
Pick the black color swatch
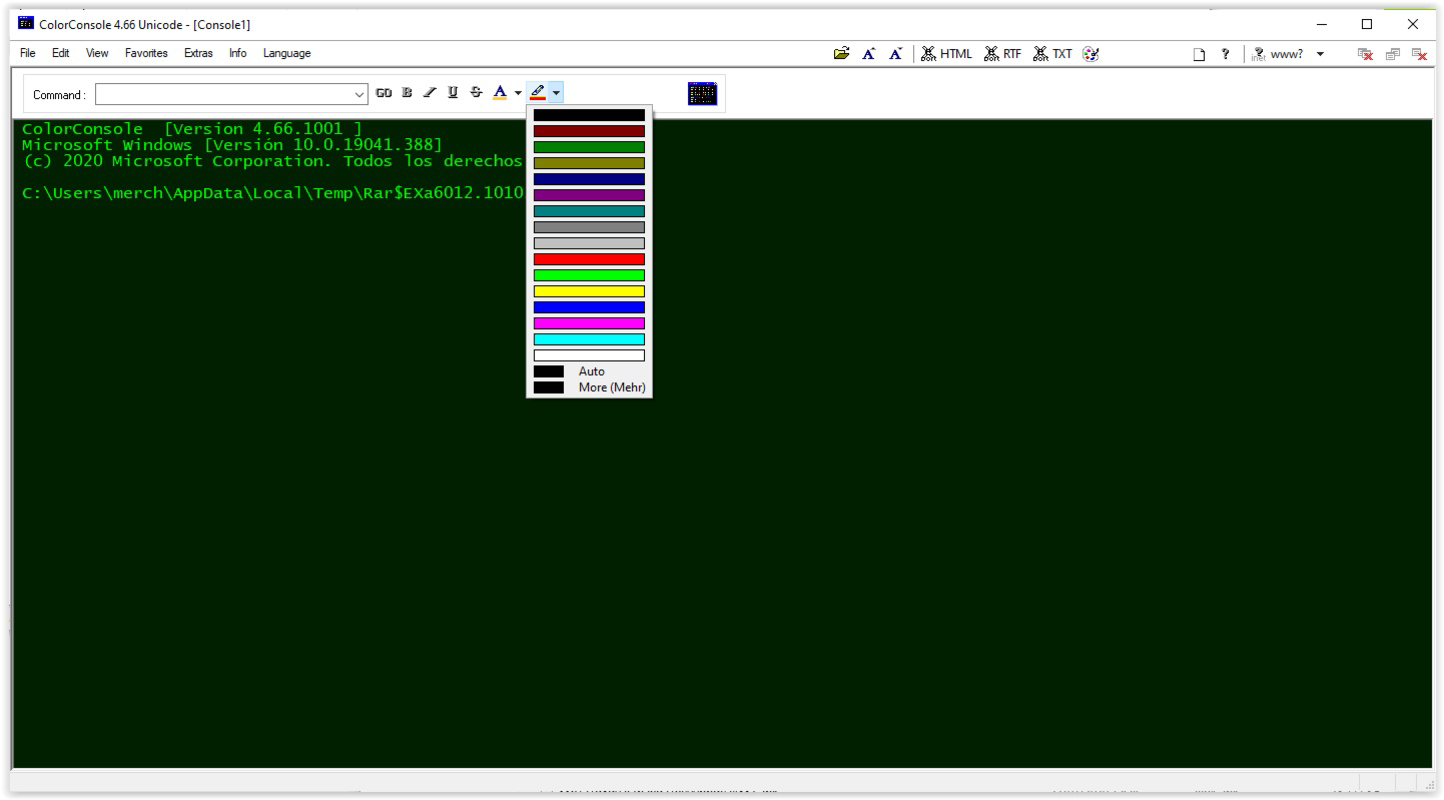tap(589, 115)
